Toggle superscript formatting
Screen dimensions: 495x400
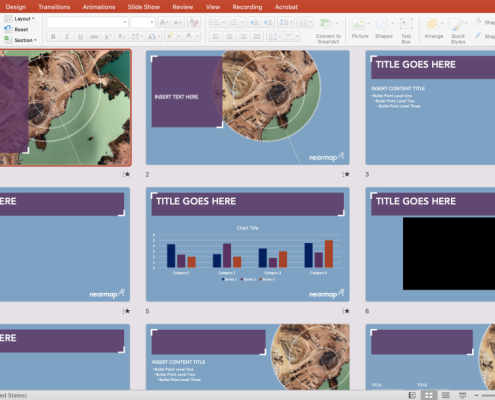107,36
